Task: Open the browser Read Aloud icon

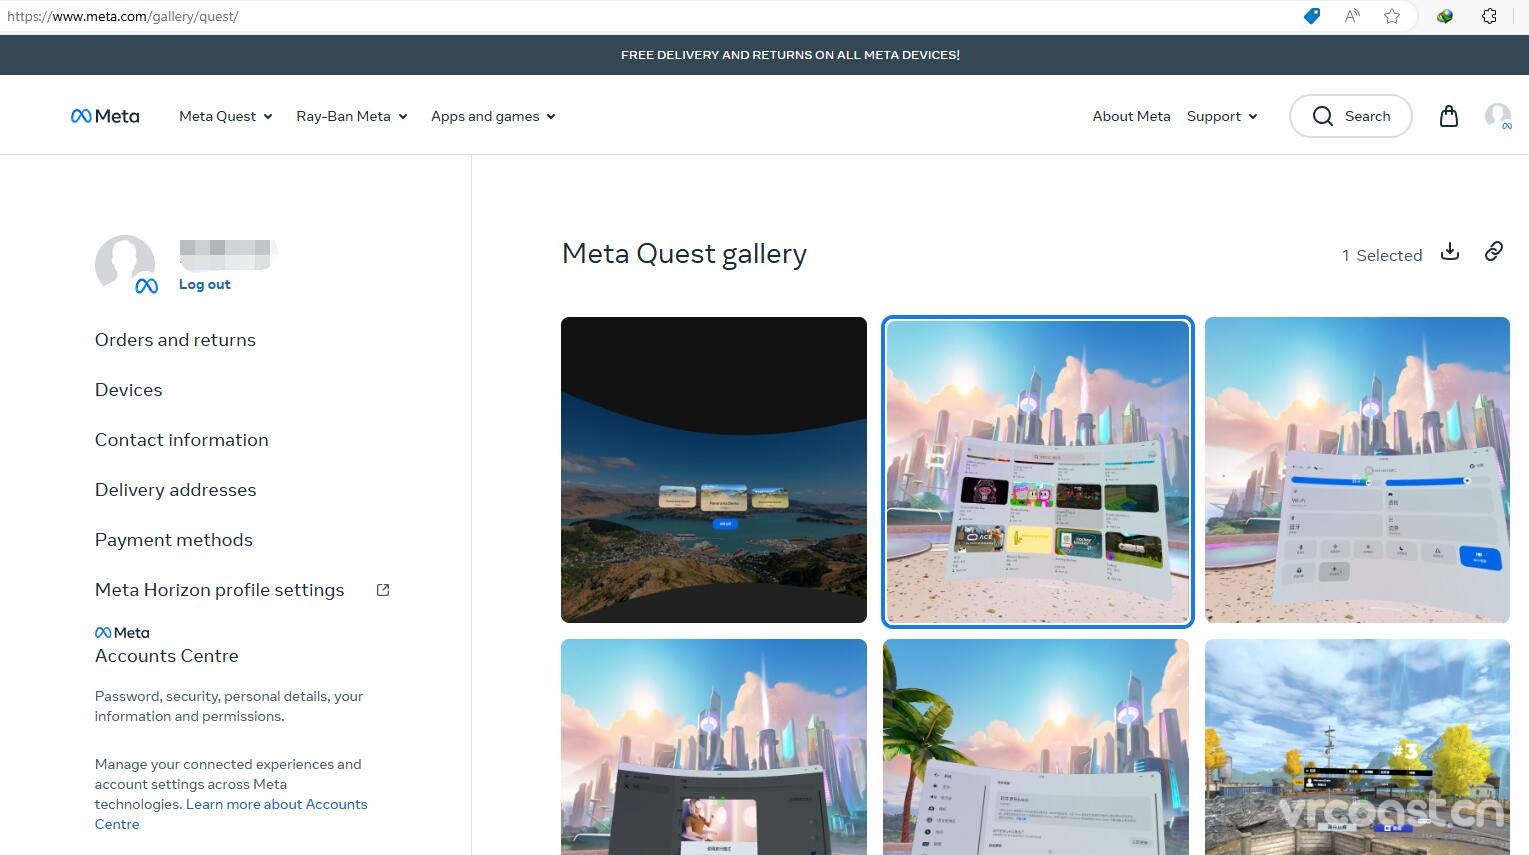Action: [x=1352, y=16]
